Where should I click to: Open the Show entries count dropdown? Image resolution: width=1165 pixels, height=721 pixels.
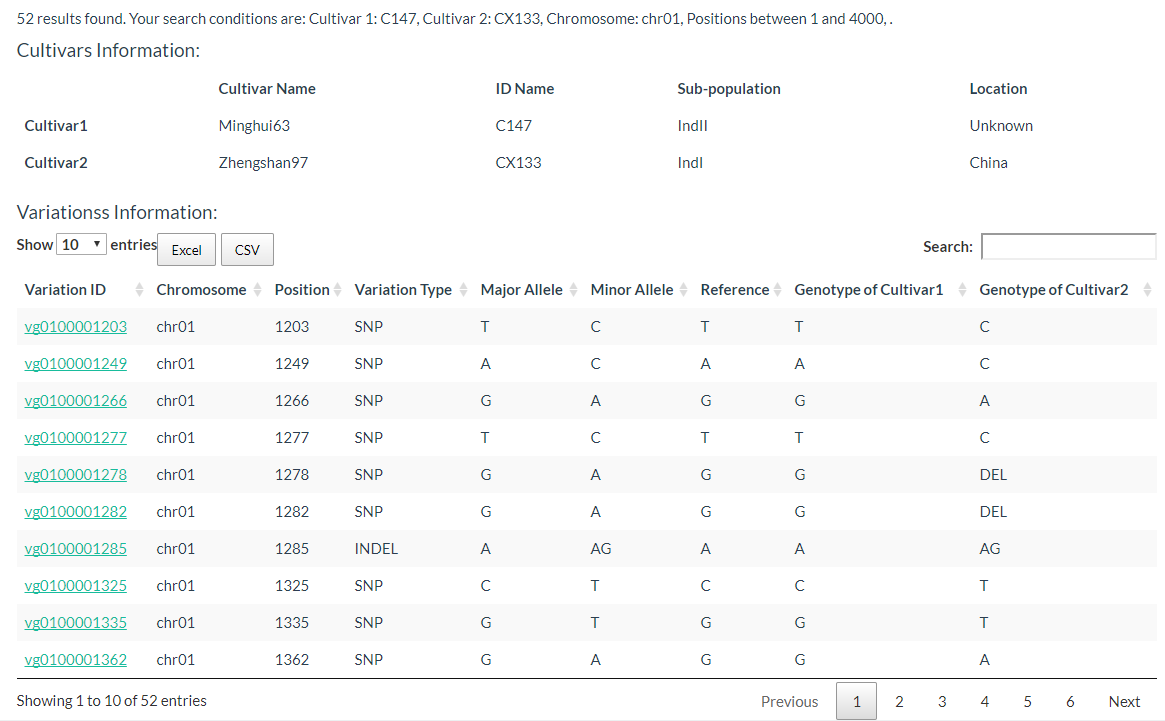pyautogui.click(x=81, y=245)
